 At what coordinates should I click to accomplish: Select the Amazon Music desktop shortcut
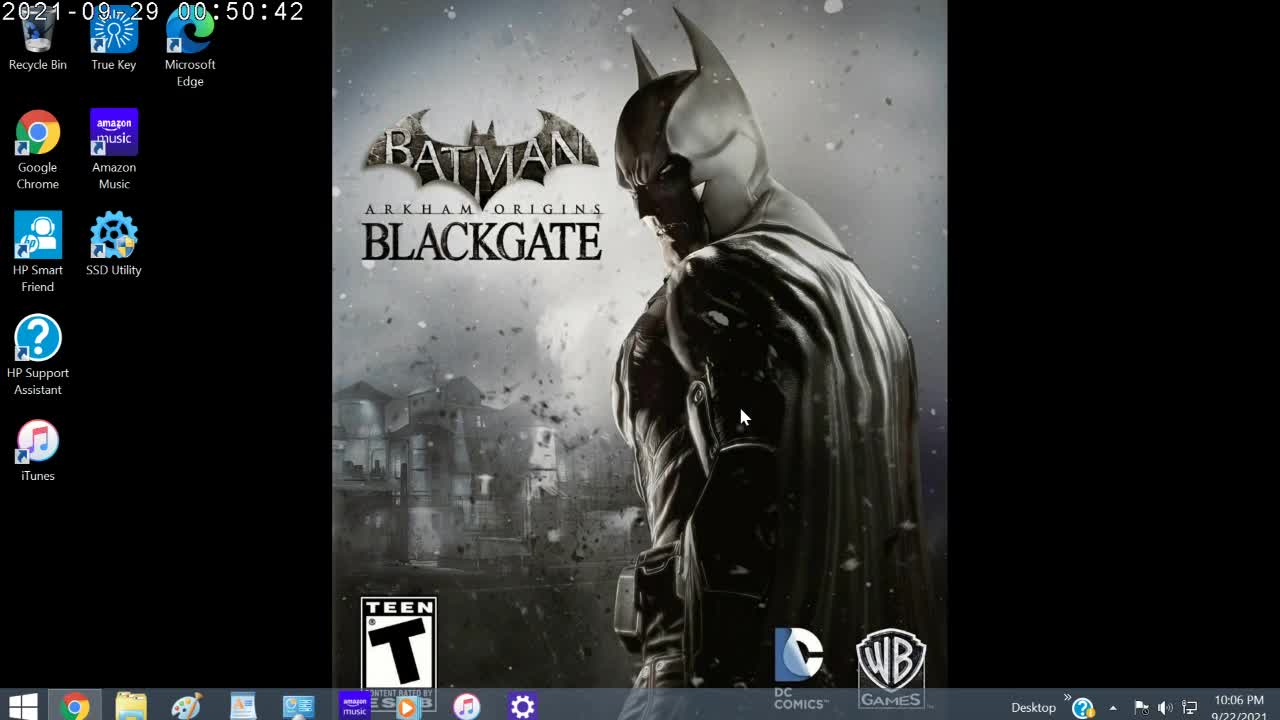[114, 150]
